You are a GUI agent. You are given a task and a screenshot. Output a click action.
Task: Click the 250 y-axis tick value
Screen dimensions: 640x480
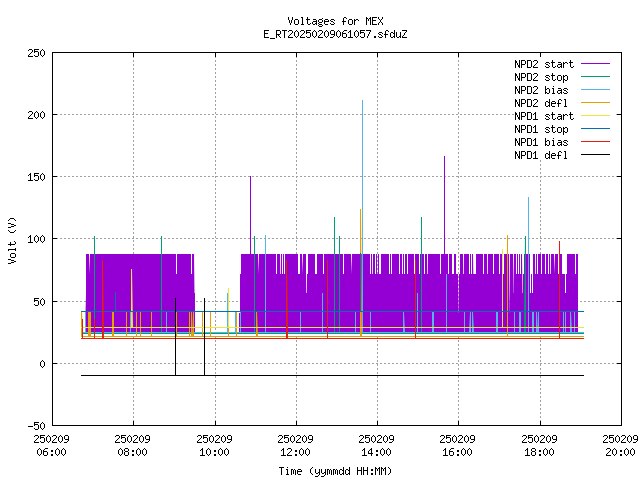(x=36, y=53)
